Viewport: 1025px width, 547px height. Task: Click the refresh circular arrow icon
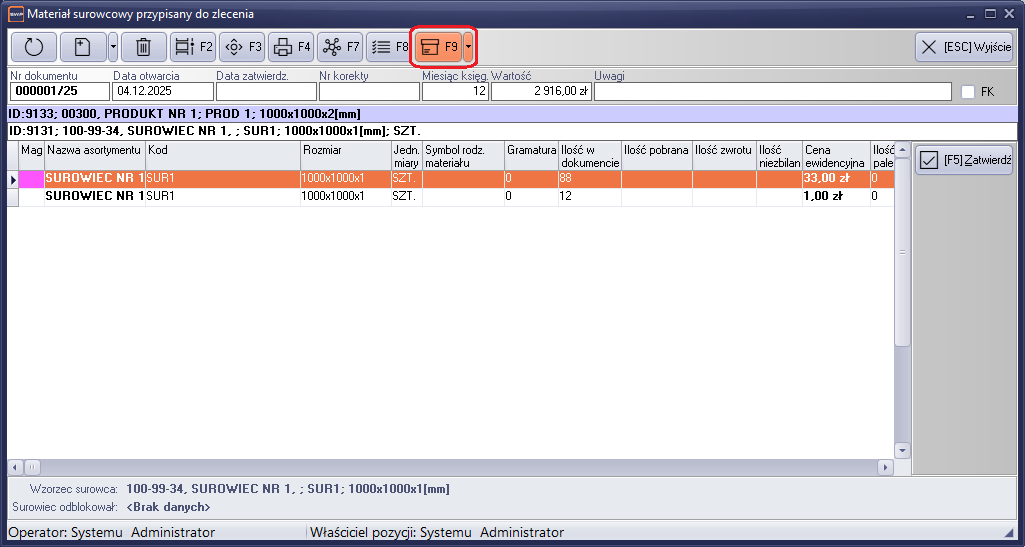(34, 47)
